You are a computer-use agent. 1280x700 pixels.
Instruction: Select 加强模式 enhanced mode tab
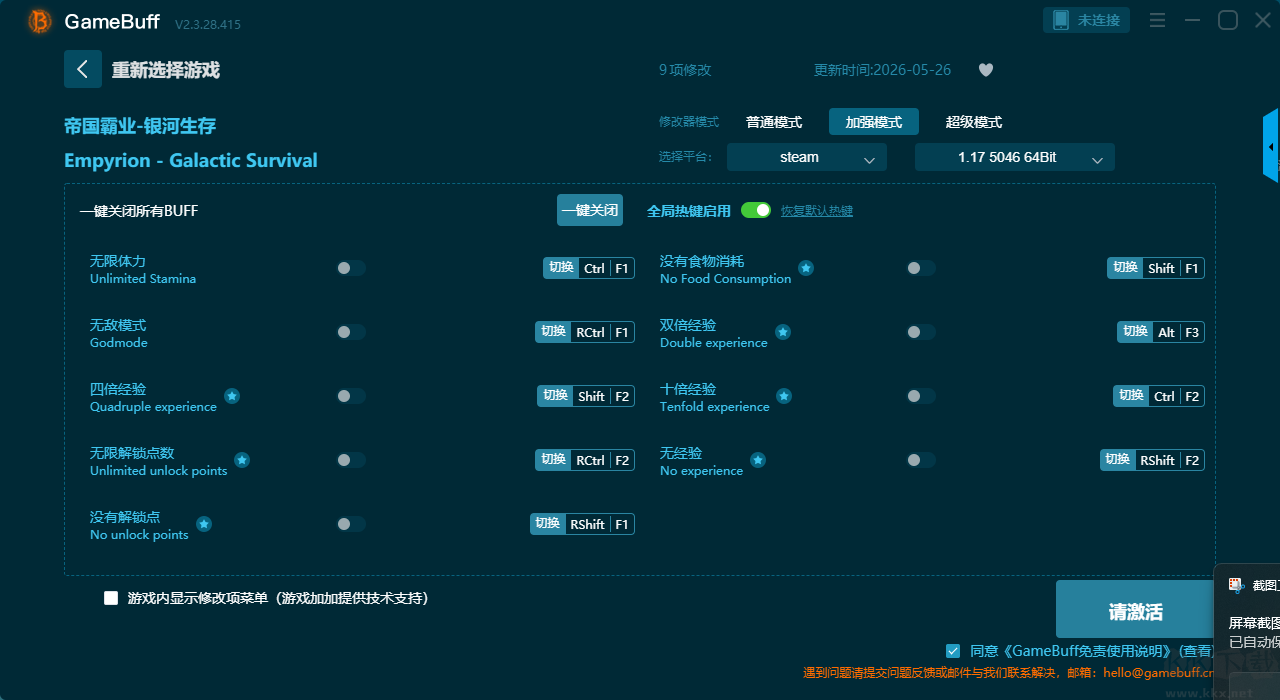[x=874, y=122]
